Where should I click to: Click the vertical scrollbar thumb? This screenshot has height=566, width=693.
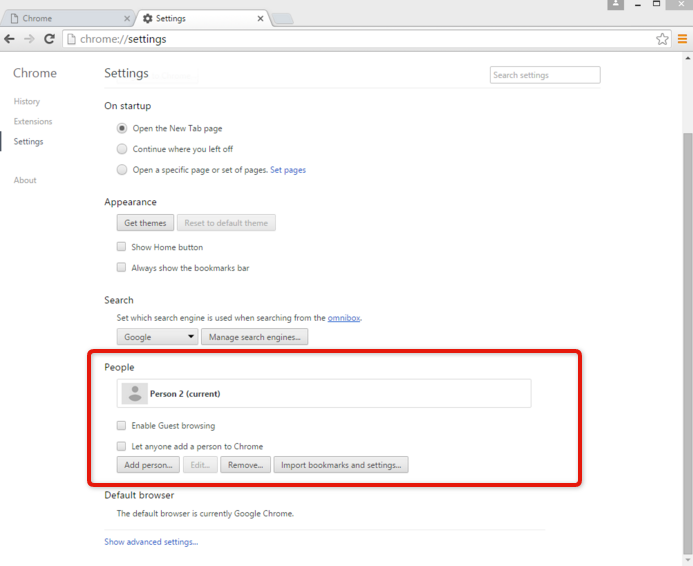687,342
